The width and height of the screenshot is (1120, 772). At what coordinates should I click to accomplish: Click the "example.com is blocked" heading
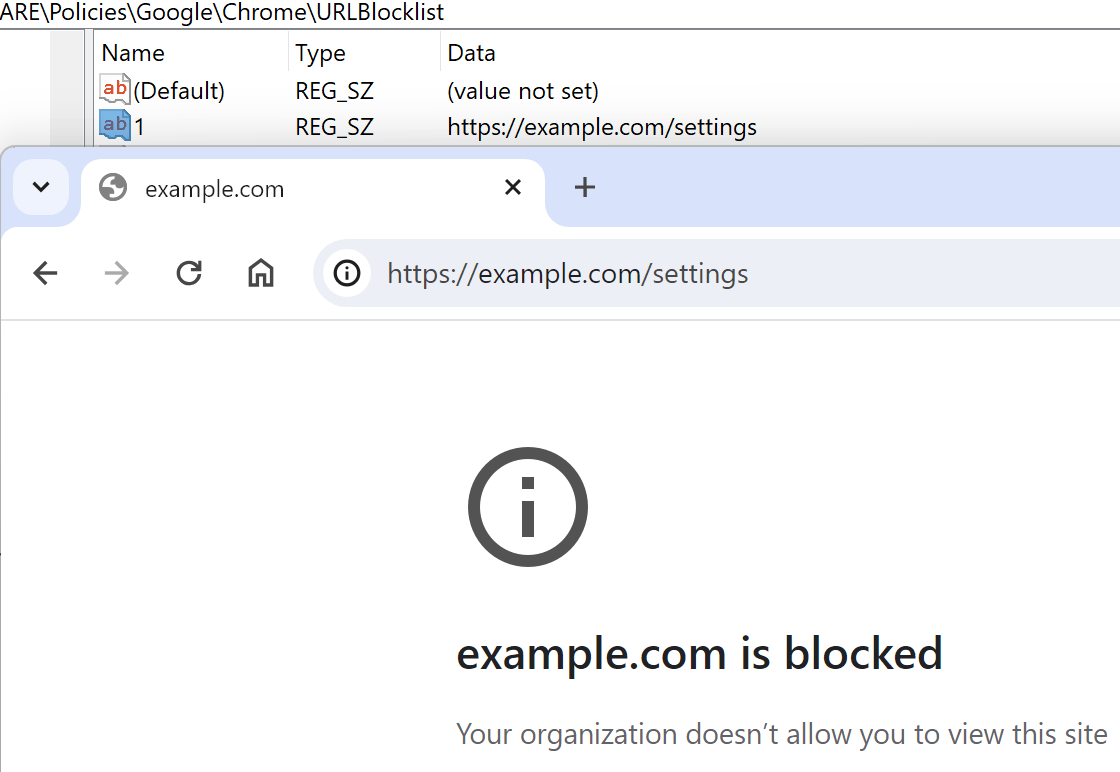pyautogui.click(x=699, y=653)
